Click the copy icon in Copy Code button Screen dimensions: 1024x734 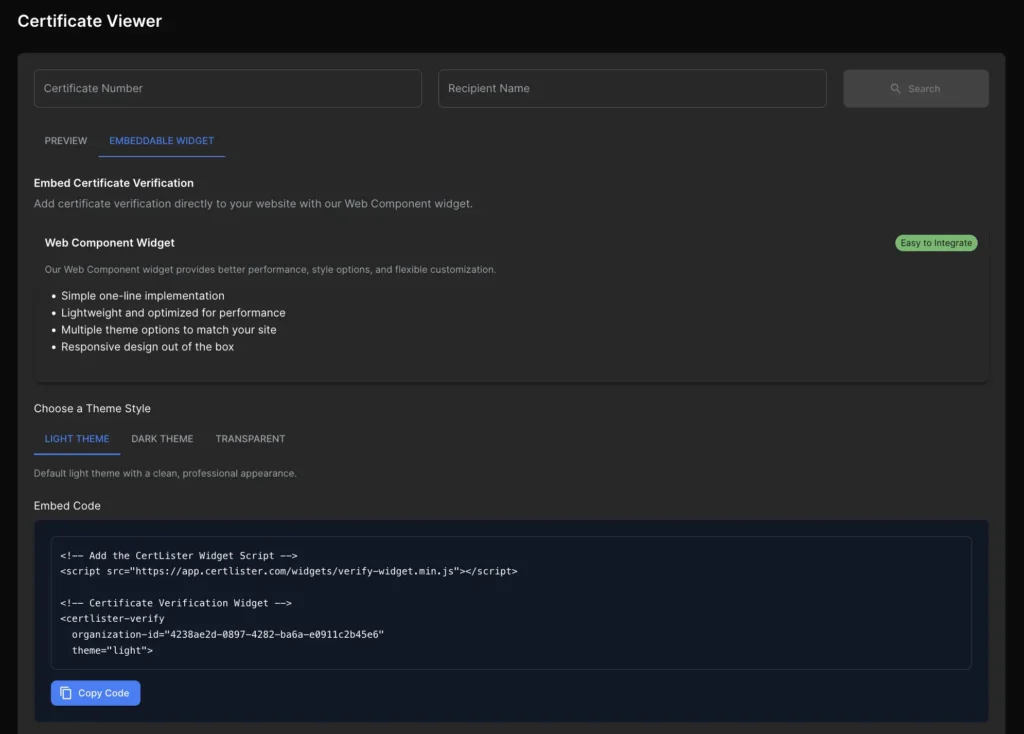[66, 693]
